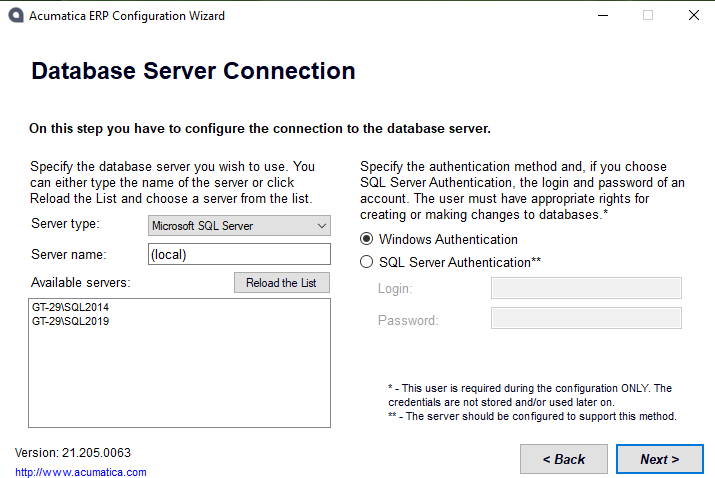This screenshot has width=715, height=478.
Task: Click the Server name input field
Action: 239,254
